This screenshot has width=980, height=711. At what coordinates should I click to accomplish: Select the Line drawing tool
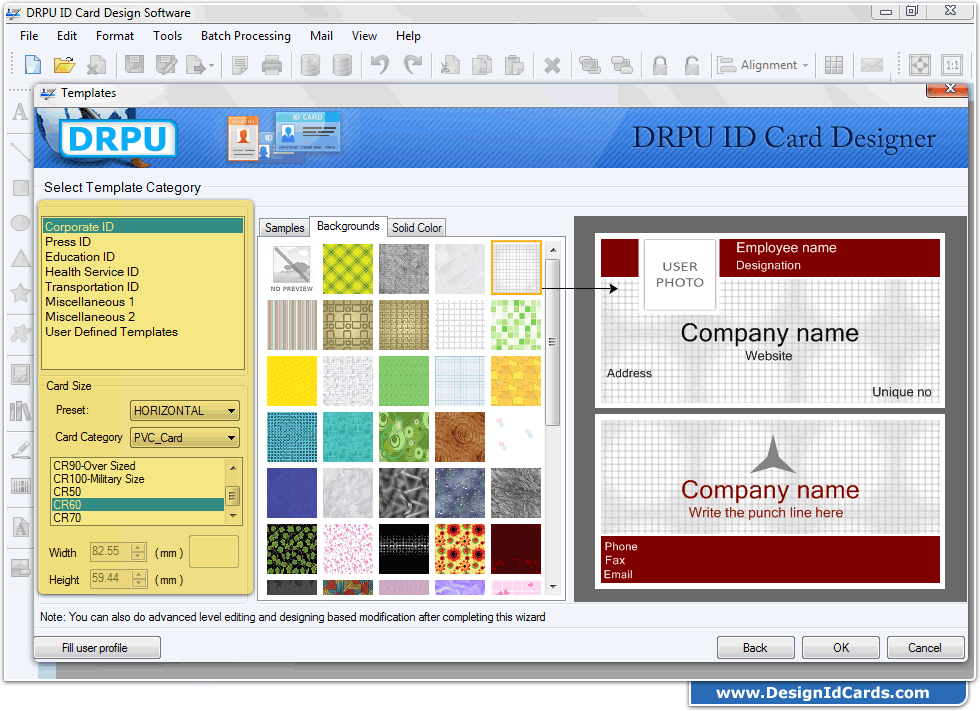pos(19,150)
